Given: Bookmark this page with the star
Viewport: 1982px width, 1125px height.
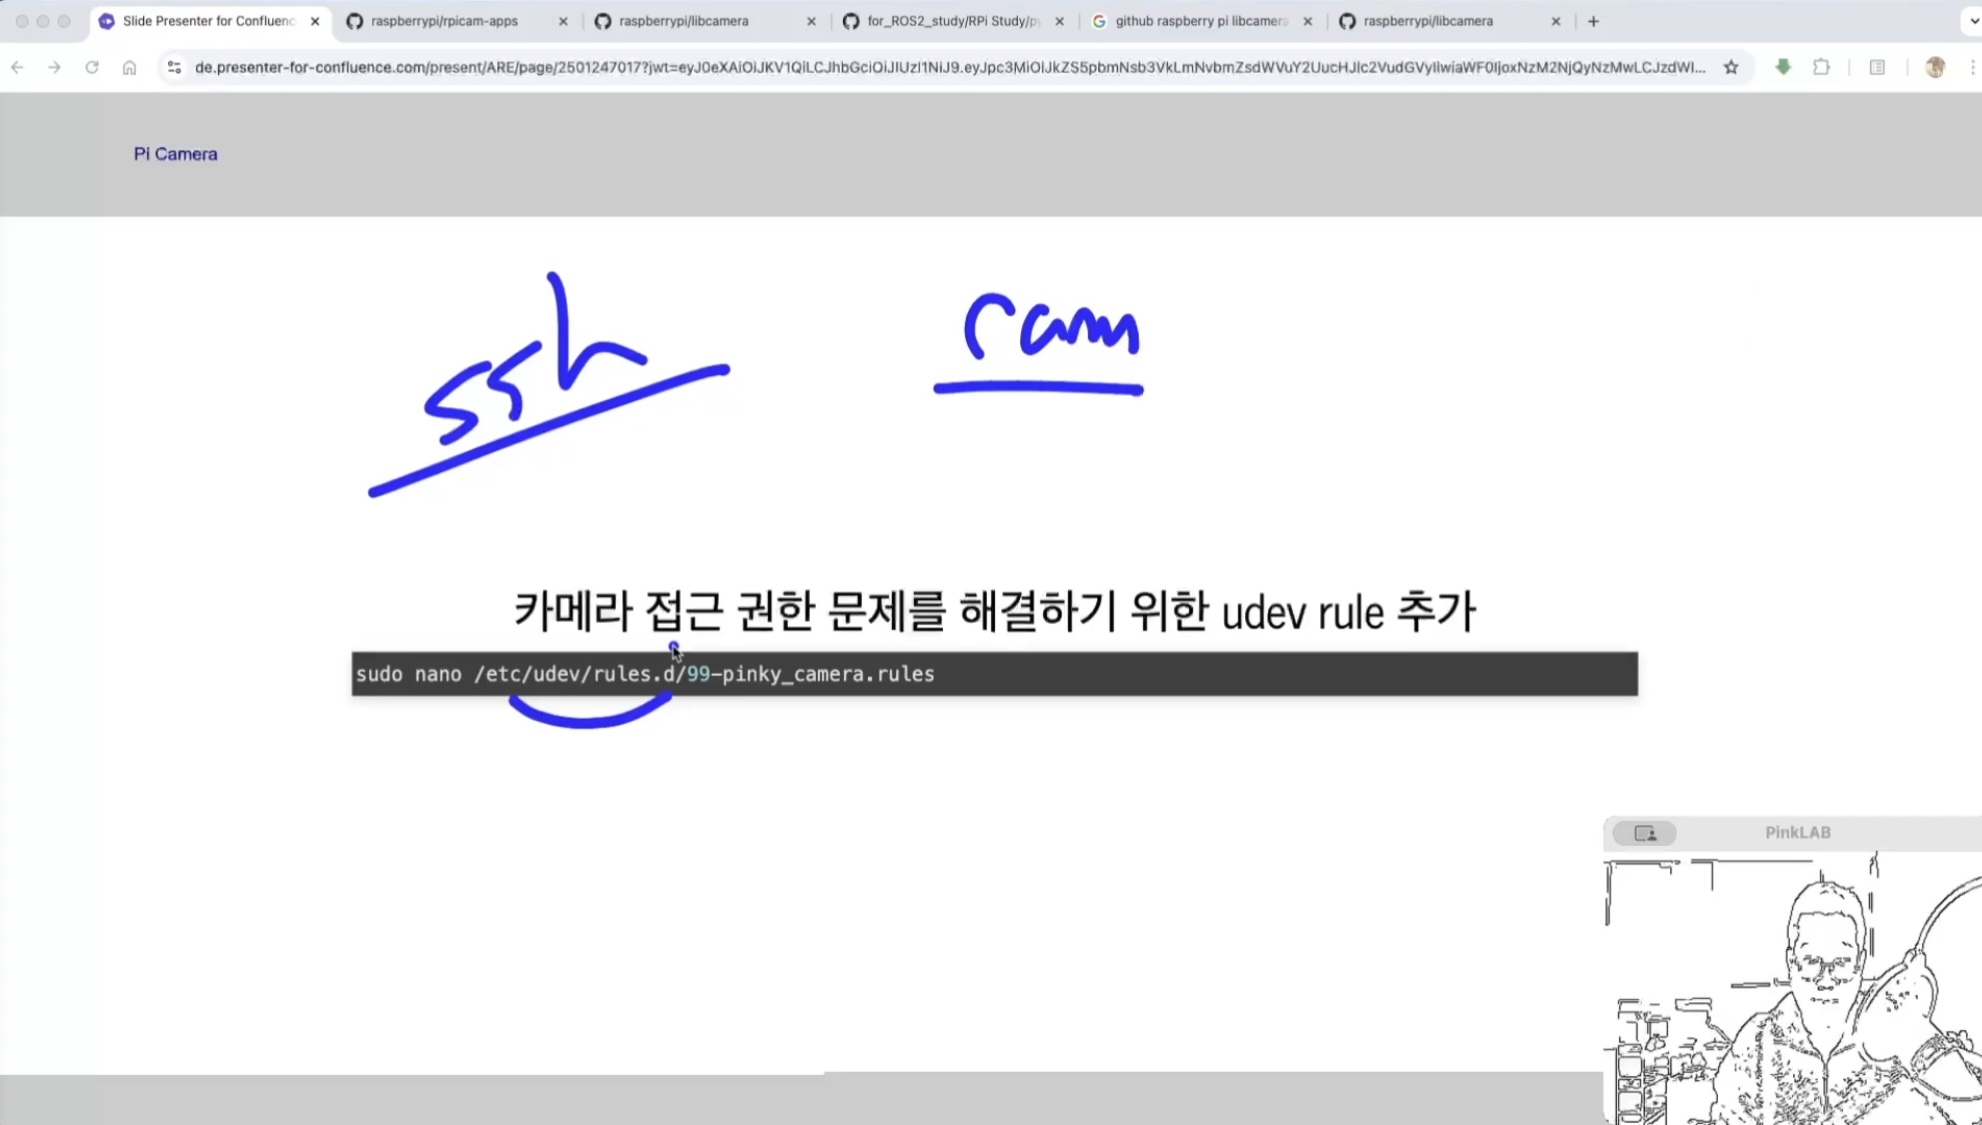Looking at the screenshot, I should pos(1731,67).
